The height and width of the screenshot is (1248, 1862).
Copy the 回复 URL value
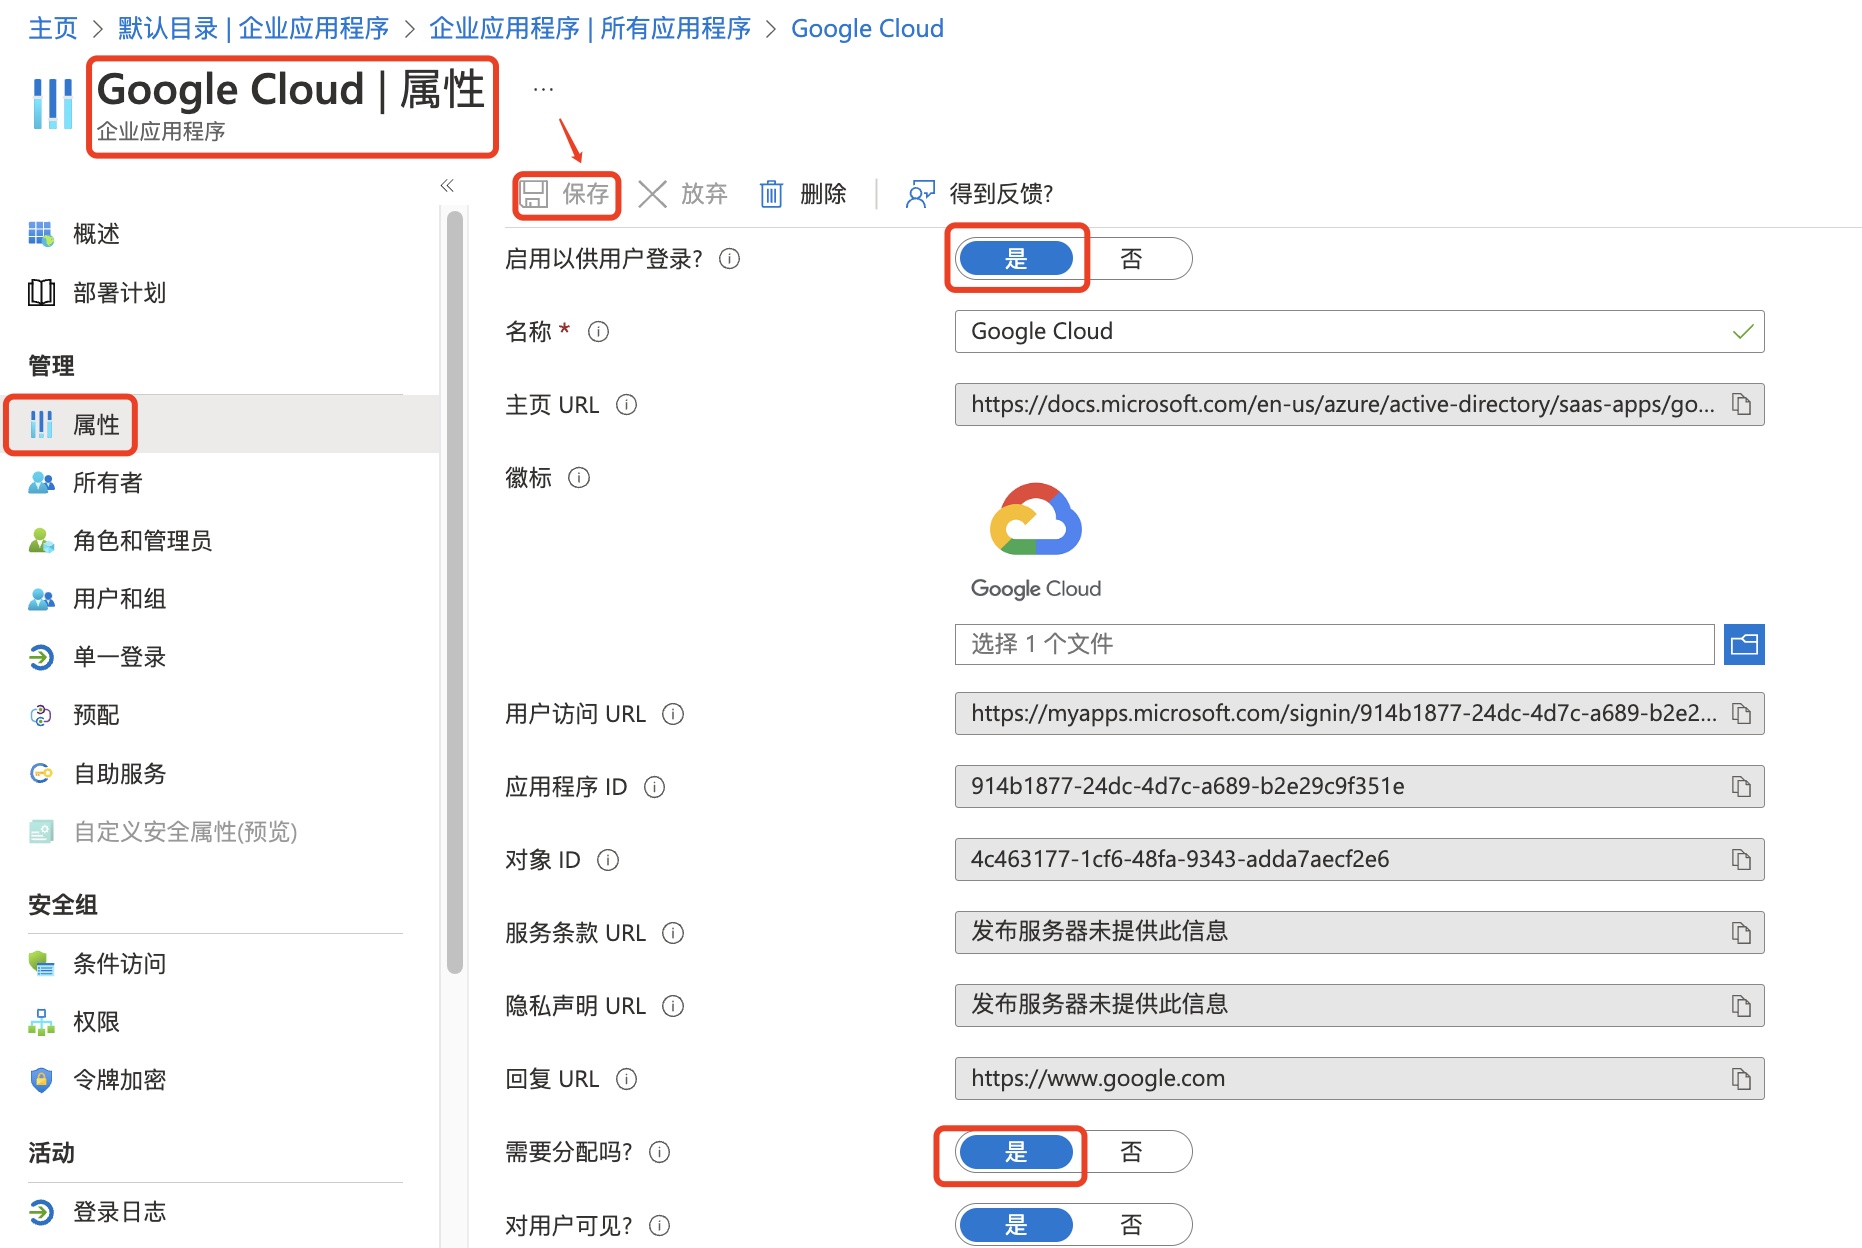pos(1741,1078)
